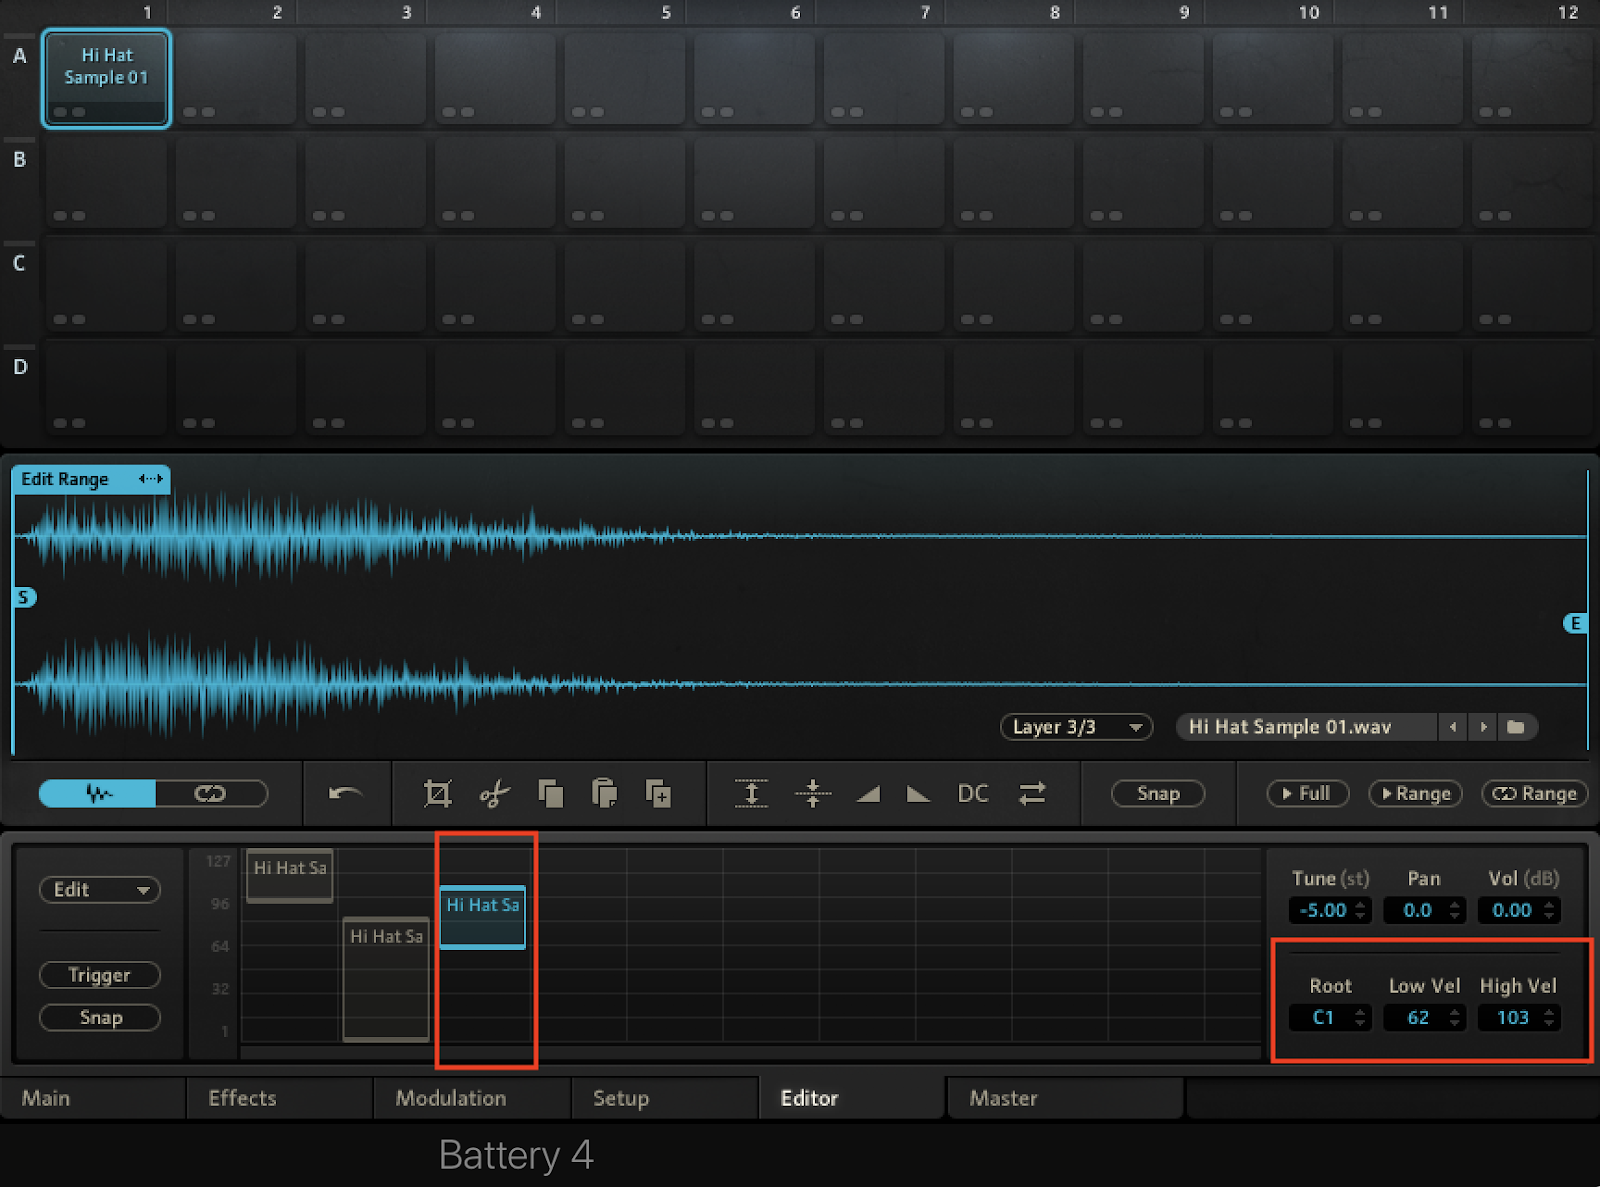
Task: Remove DC offset with the DC tool
Action: [973, 794]
